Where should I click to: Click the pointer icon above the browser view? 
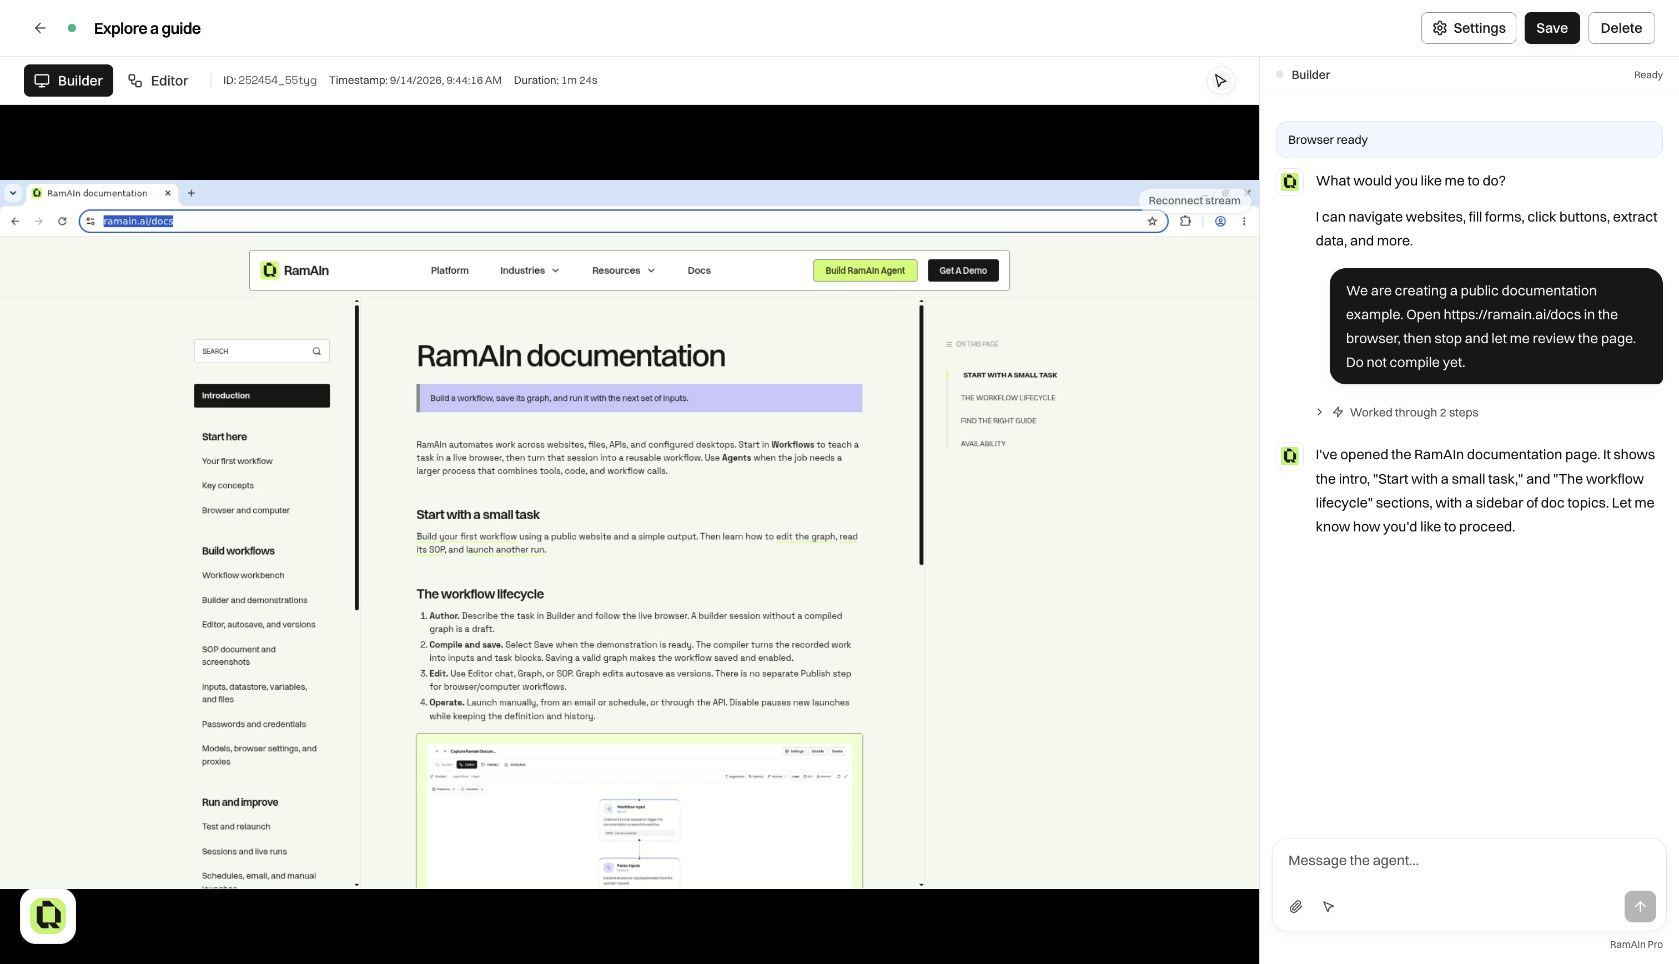tap(1220, 81)
